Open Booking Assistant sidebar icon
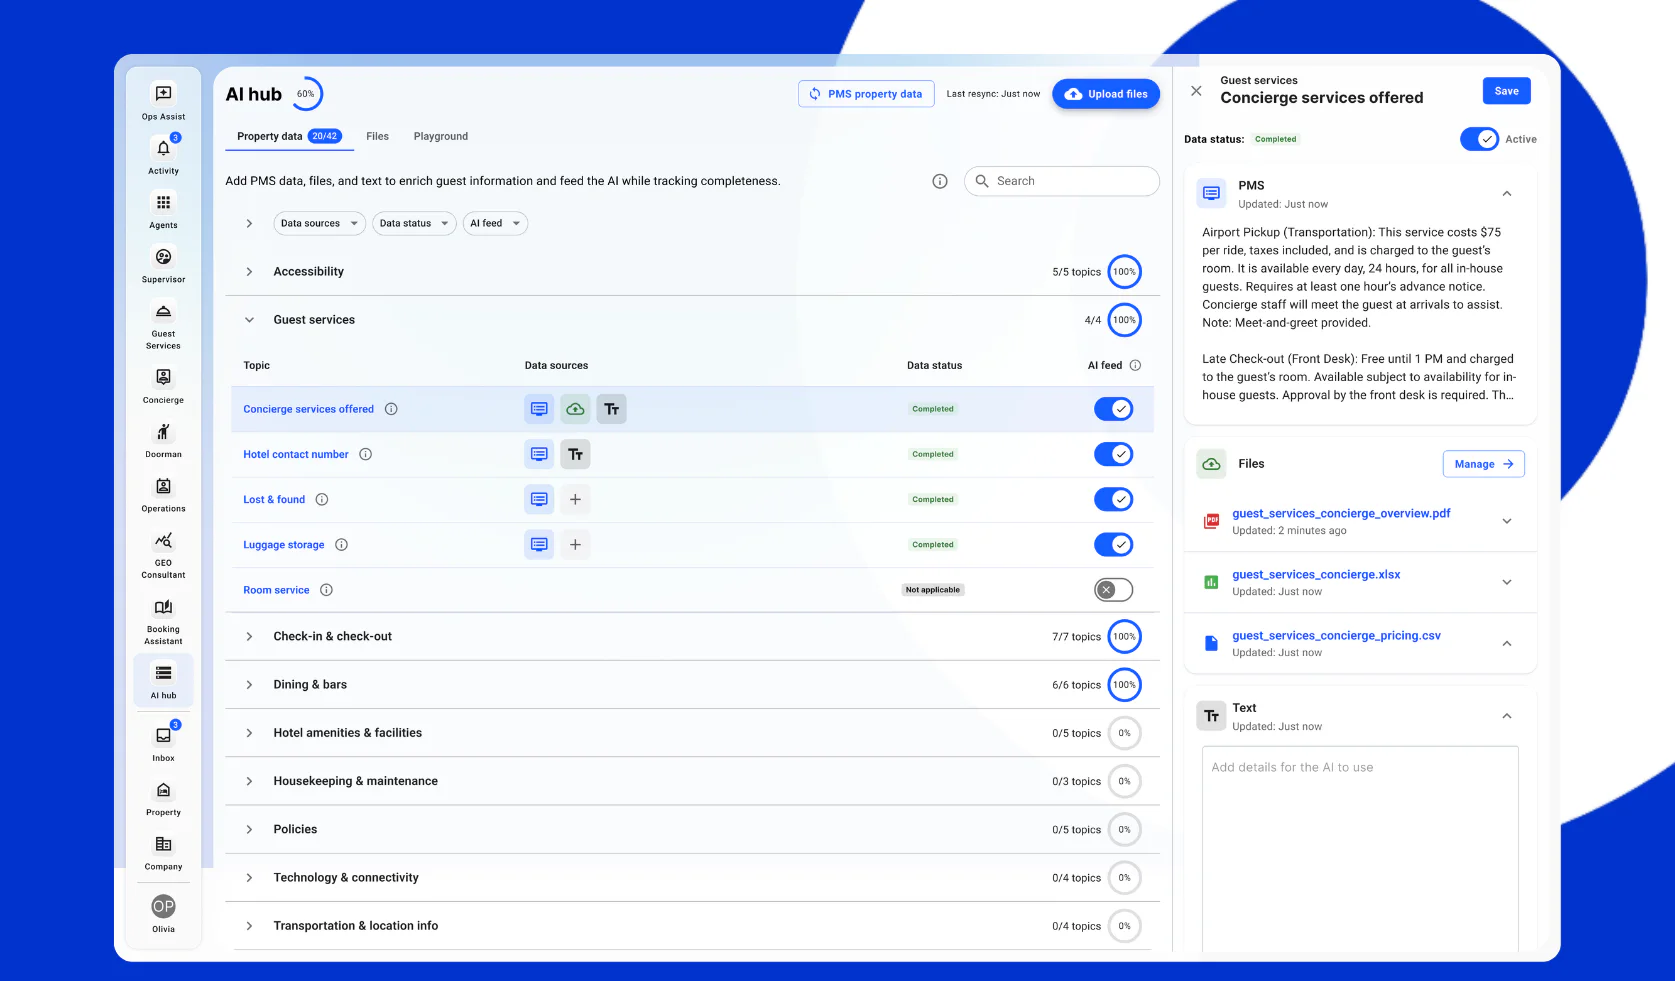The width and height of the screenshot is (1675, 981). (163, 607)
